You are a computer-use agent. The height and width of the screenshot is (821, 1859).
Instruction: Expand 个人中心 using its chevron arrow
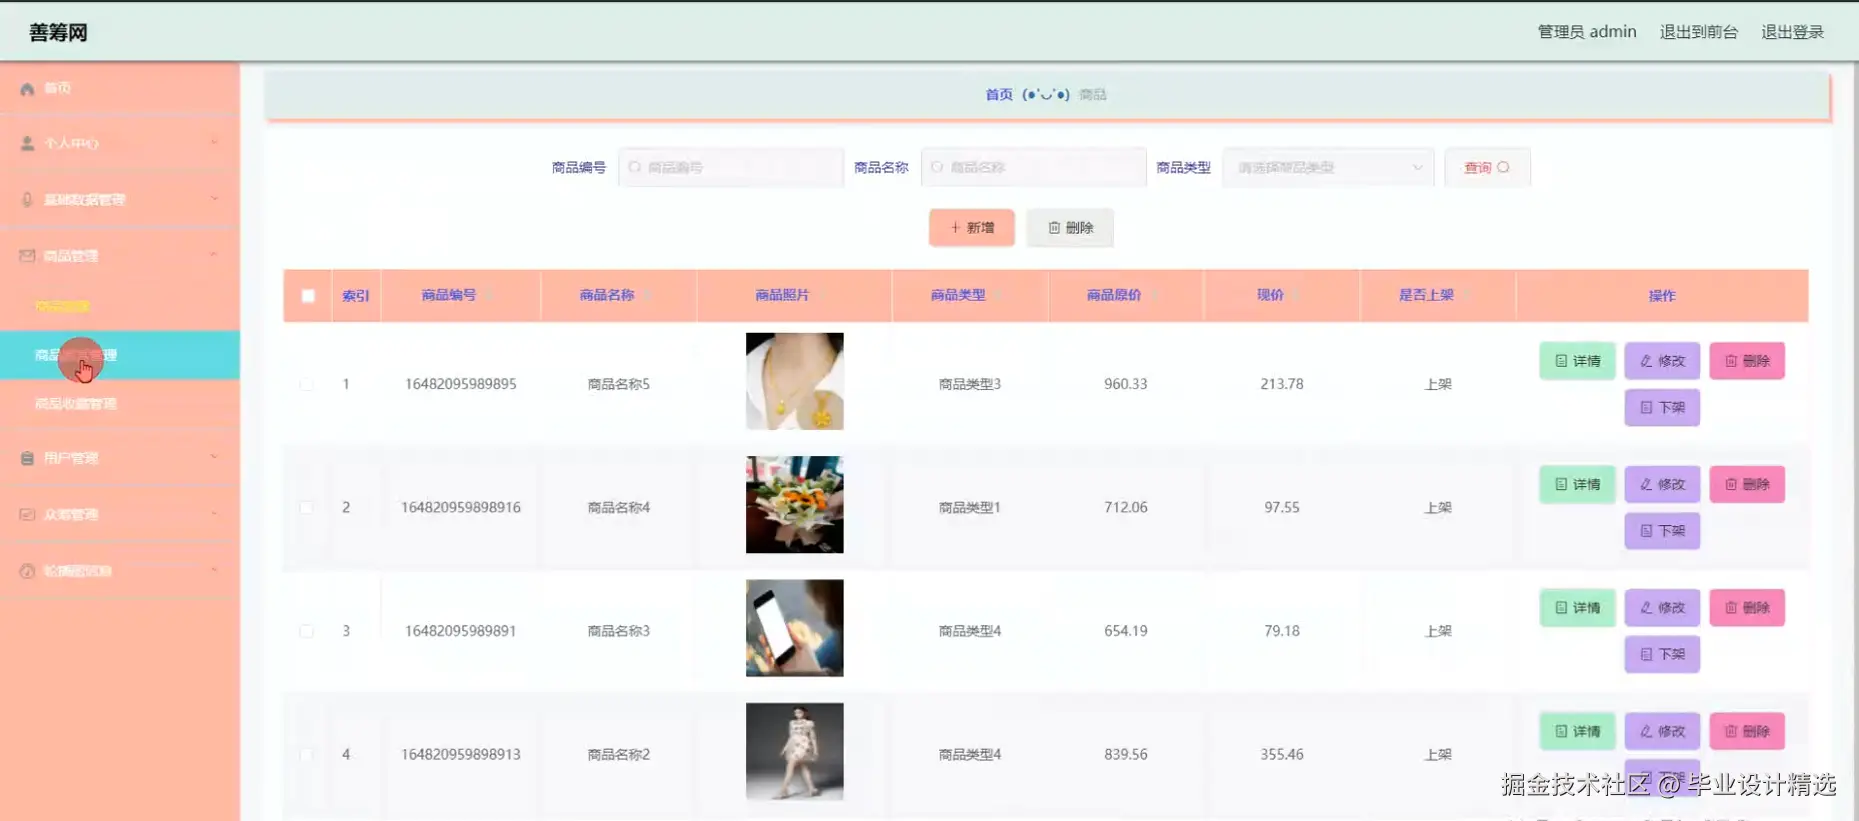pyautogui.click(x=214, y=143)
